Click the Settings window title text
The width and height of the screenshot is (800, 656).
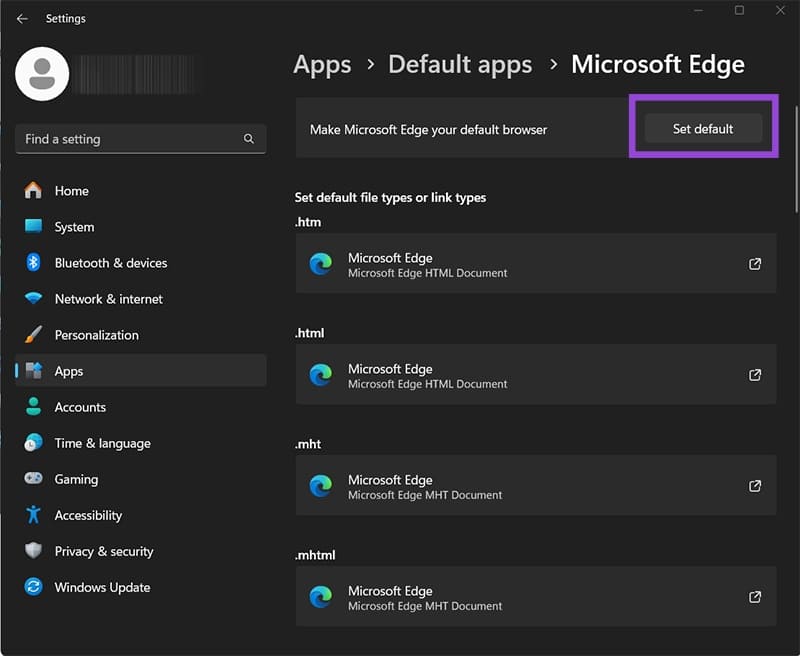(x=66, y=19)
